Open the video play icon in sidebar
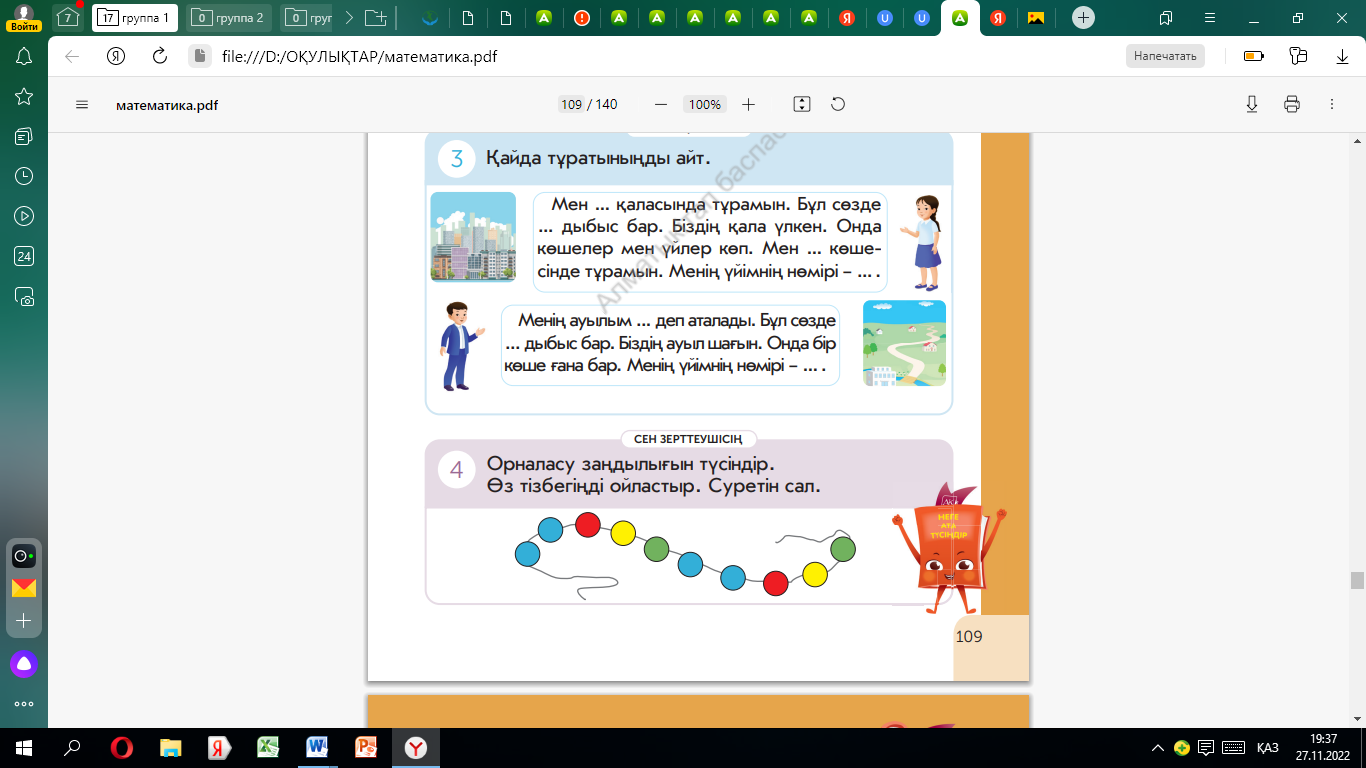 pos(24,216)
